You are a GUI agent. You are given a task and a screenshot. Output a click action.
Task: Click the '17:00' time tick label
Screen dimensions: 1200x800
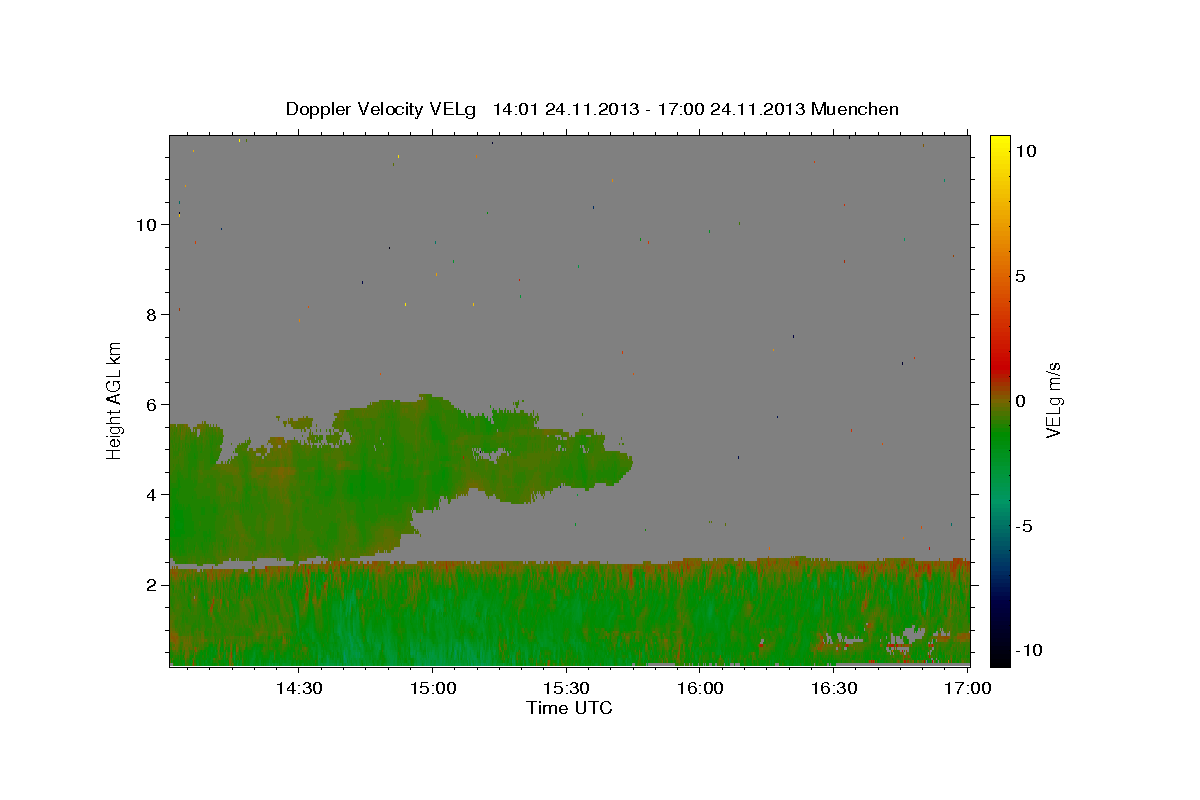point(969,688)
